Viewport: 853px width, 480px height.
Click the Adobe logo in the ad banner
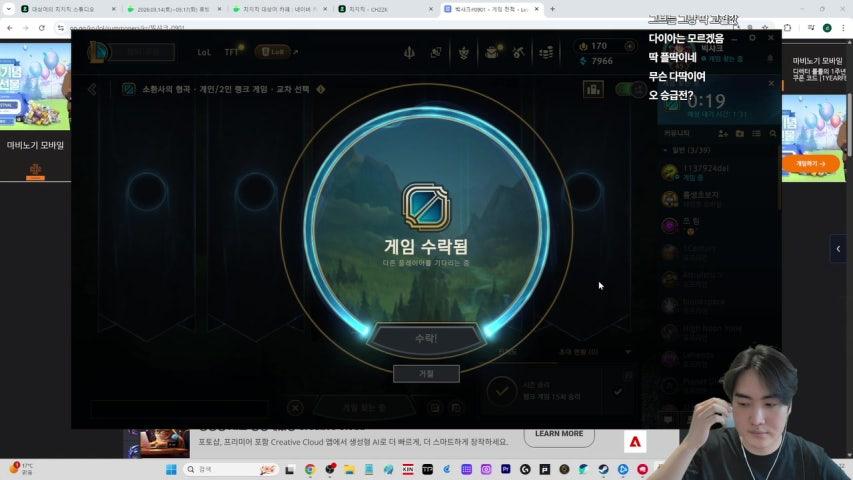(635, 442)
